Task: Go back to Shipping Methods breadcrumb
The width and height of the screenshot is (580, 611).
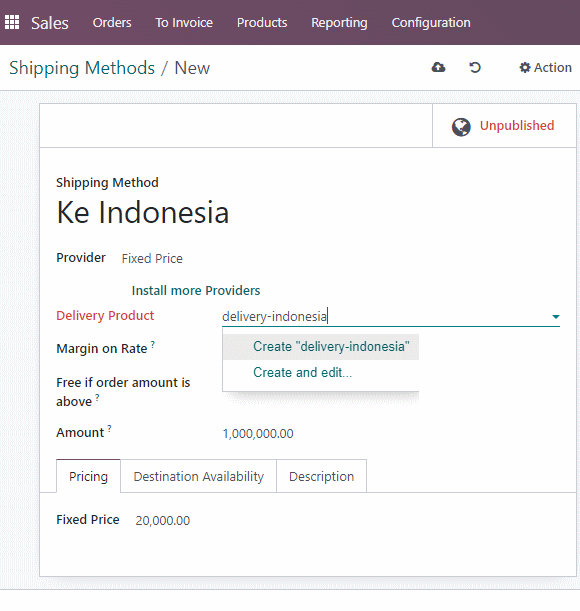Action: pos(82,68)
